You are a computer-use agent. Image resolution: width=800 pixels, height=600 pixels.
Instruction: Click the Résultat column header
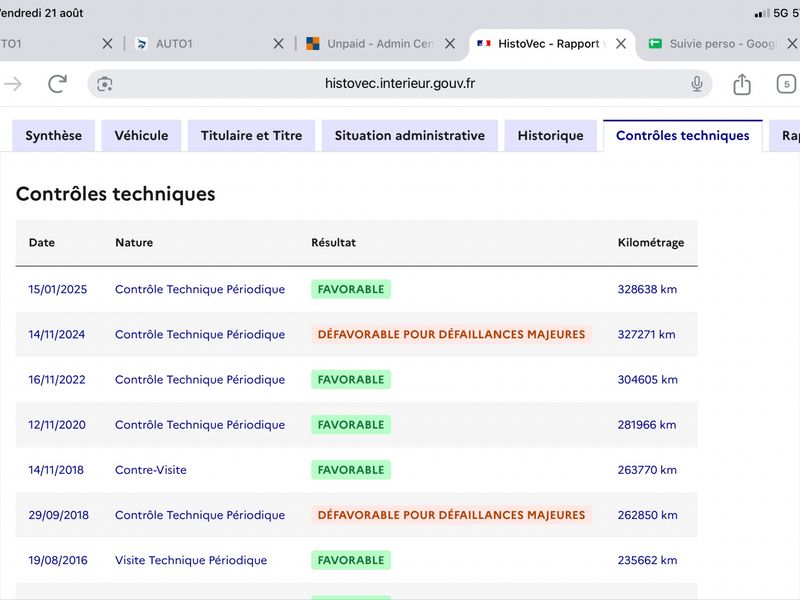334,243
